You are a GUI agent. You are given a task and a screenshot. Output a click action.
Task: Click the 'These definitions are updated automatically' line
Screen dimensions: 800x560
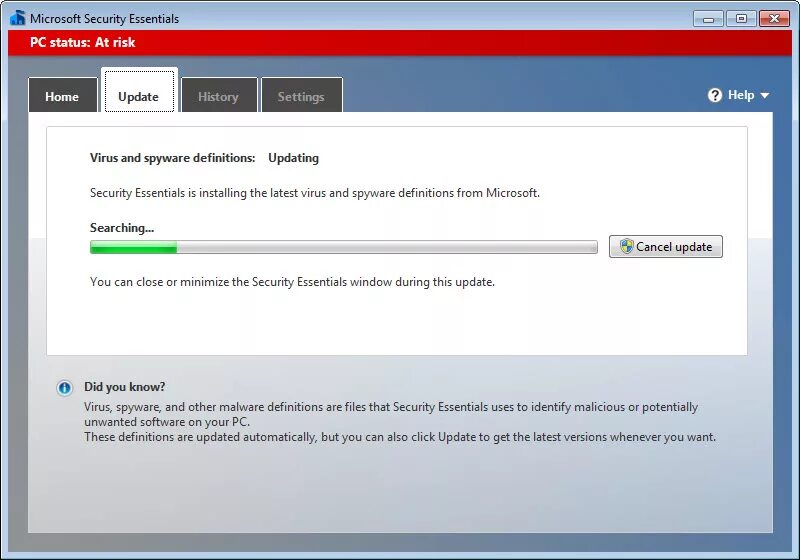tap(400, 437)
